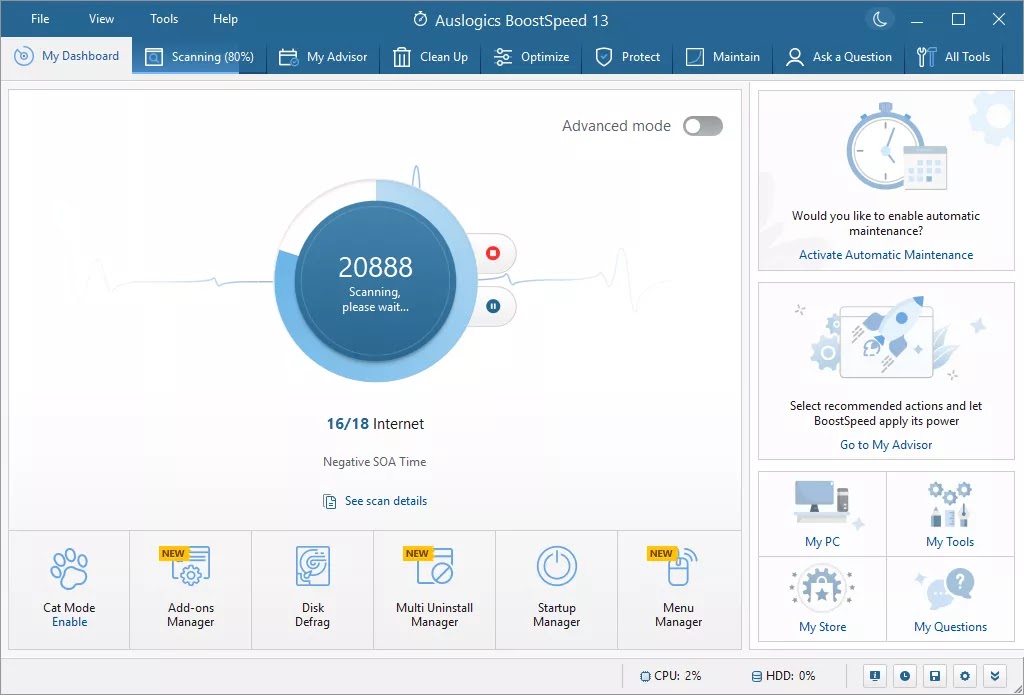Open the File menu
1024x695 pixels.
(40, 19)
